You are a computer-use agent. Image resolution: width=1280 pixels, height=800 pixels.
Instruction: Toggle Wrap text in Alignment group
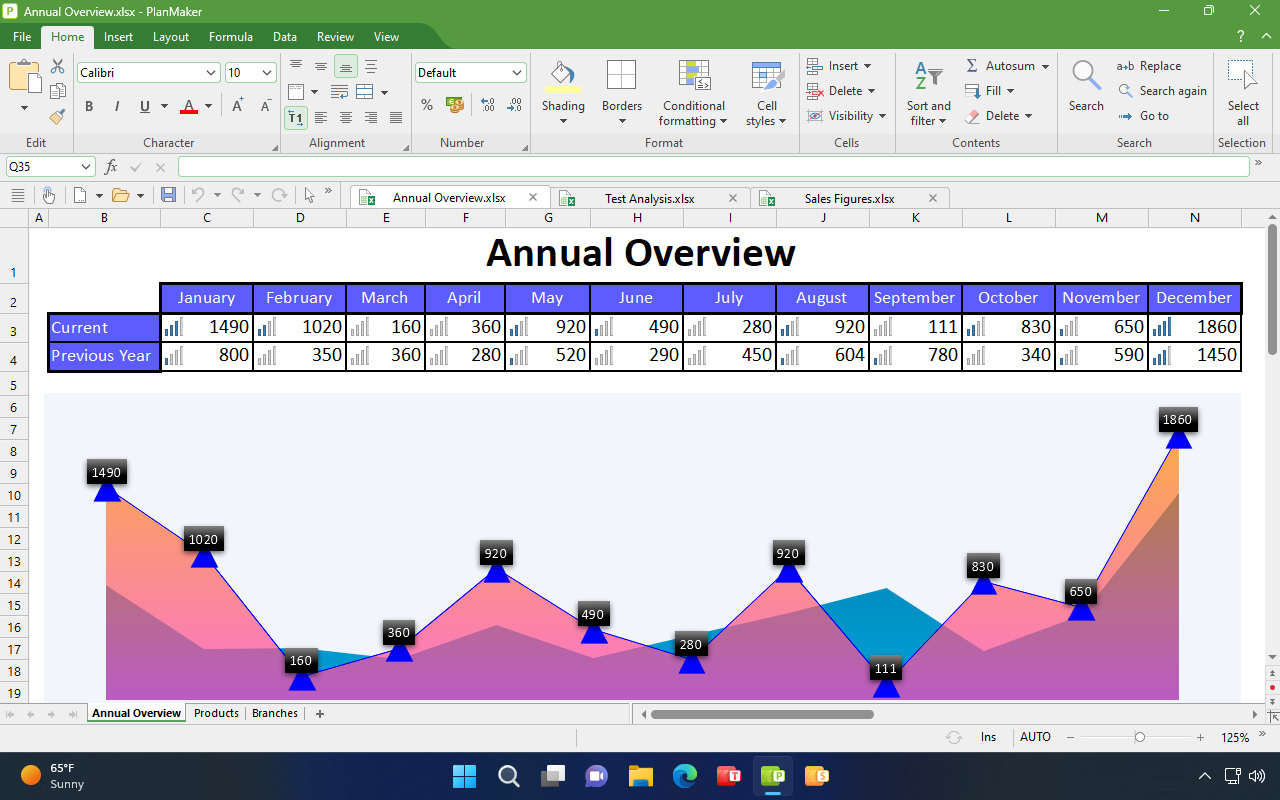click(339, 92)
